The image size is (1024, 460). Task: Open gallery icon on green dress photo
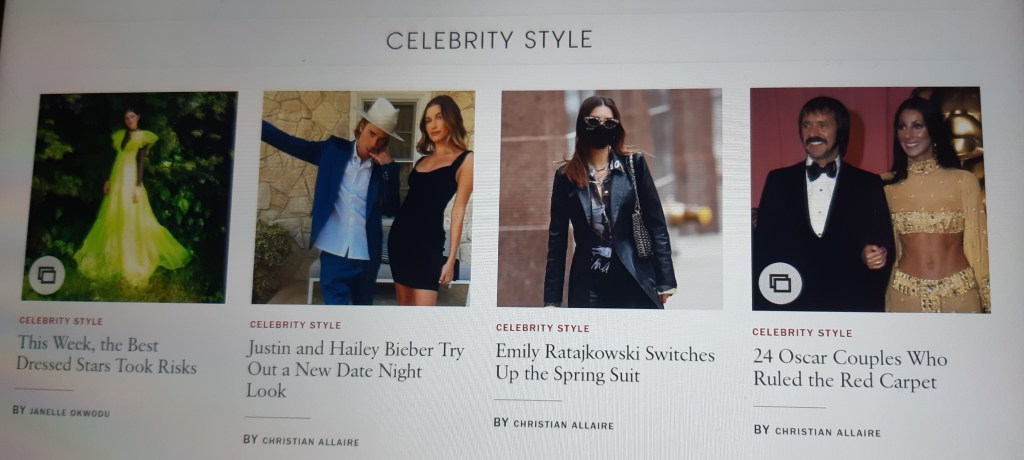[x=47, y=275]
